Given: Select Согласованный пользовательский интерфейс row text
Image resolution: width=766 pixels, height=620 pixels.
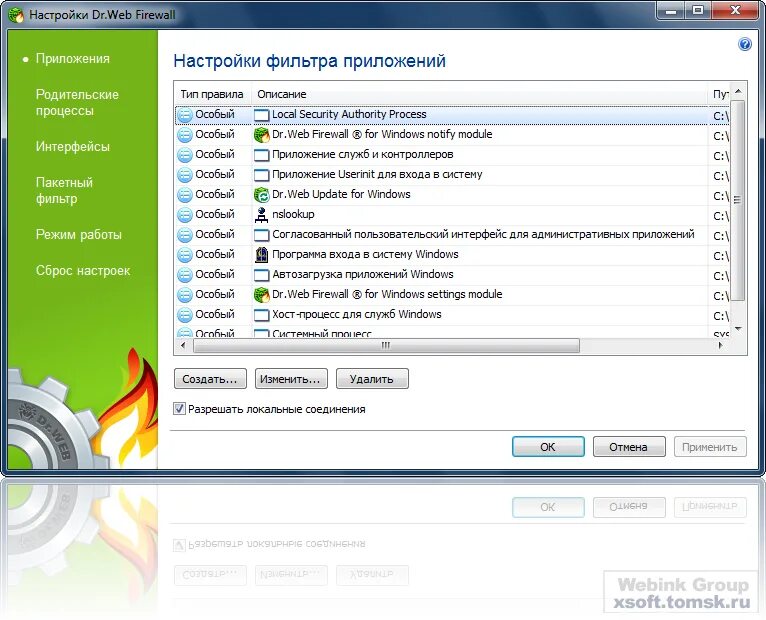Looking at the screenshot, I should click(x=483, y=235).
